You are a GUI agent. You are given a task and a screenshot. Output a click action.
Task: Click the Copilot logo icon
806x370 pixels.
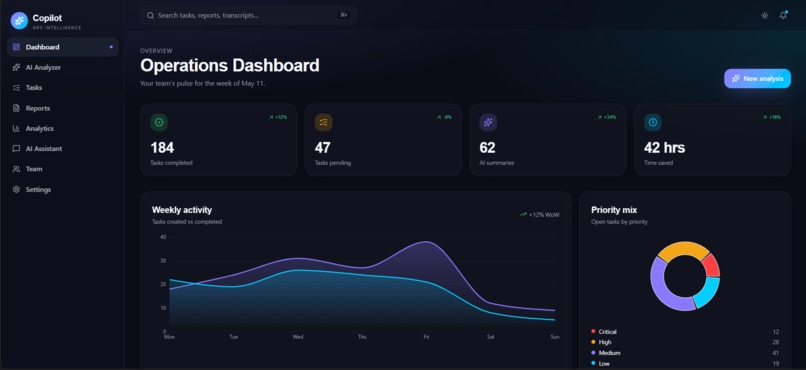(19, 21)
